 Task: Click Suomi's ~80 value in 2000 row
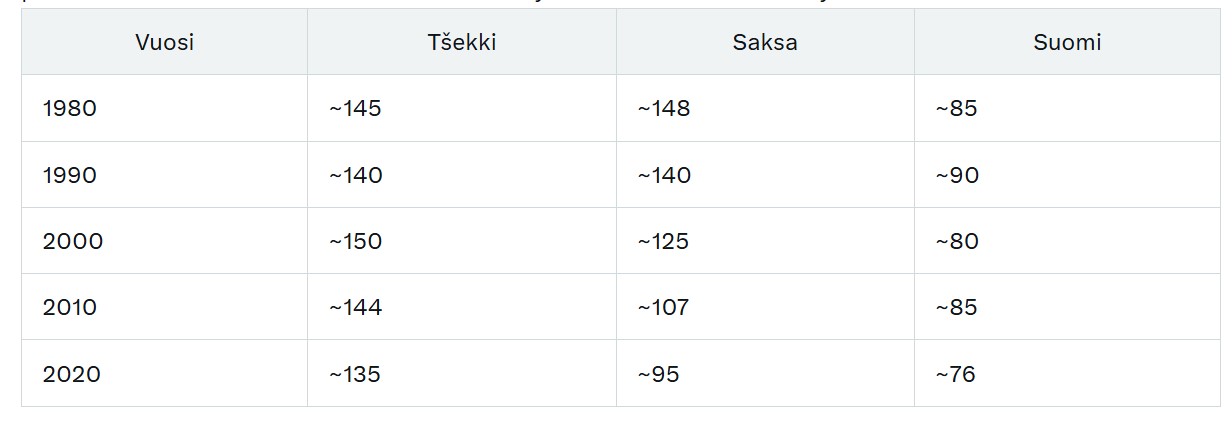coord(957,241)
